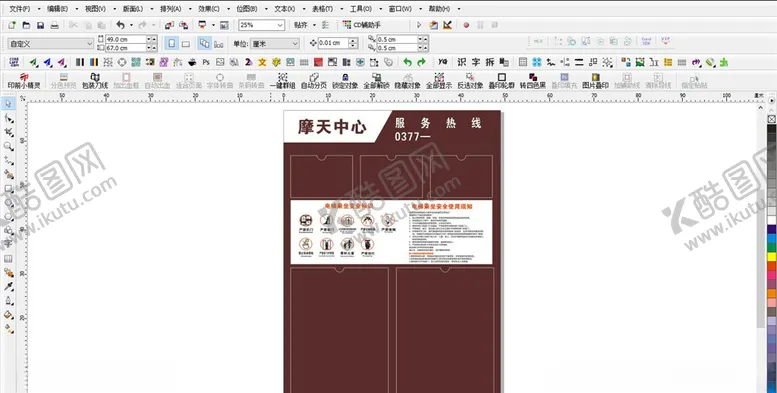Click the page height 67.0 cm field
The height and width of the screenshot is (393, 777).
126,48
